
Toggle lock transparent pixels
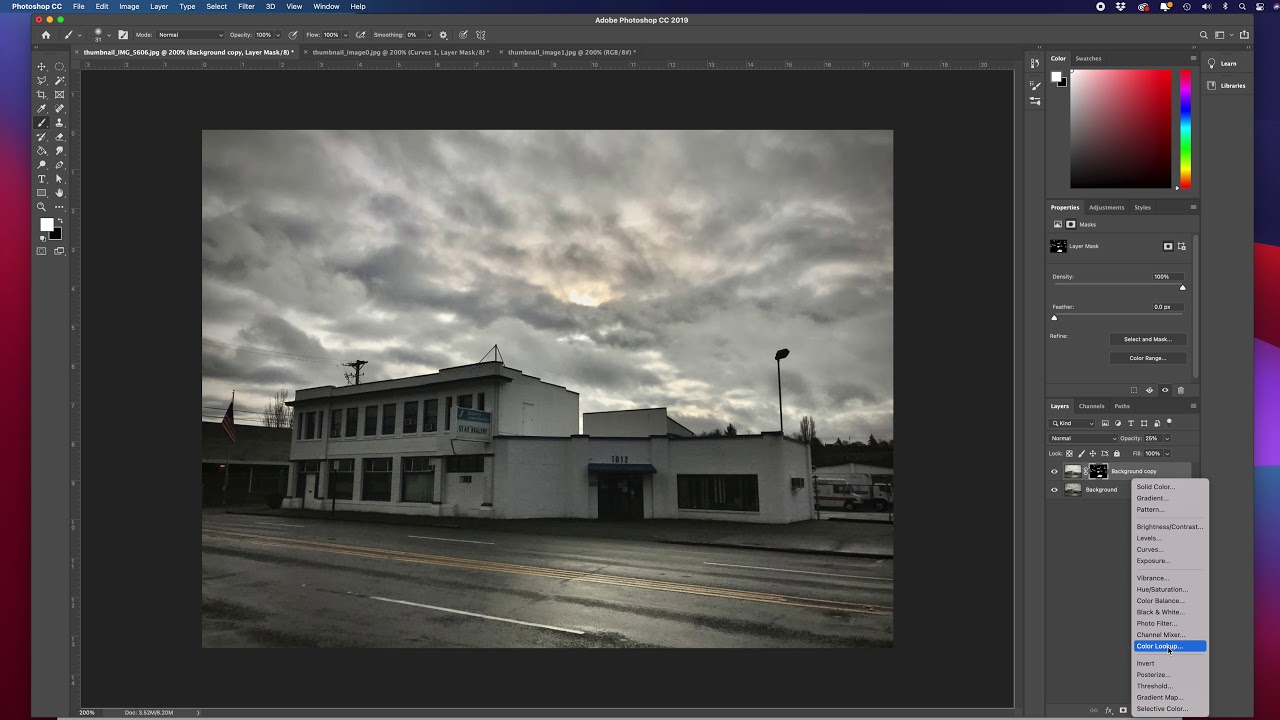(1069, 453)
